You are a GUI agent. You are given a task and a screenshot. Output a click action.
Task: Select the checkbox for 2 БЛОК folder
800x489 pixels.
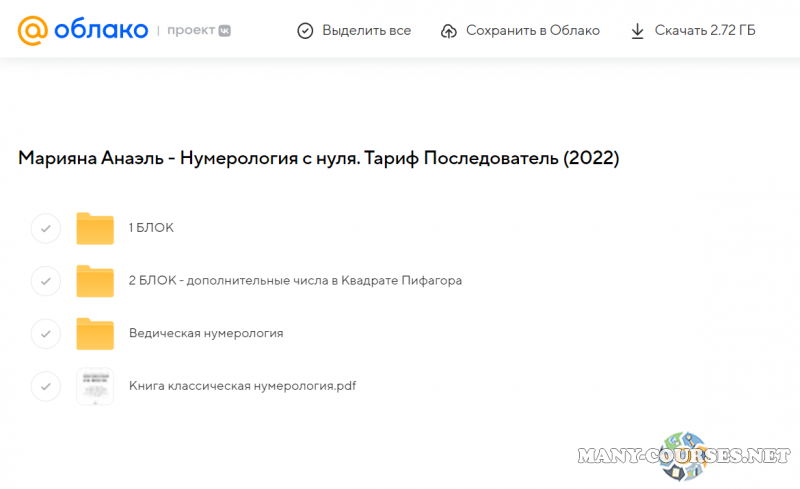[45, 281]
